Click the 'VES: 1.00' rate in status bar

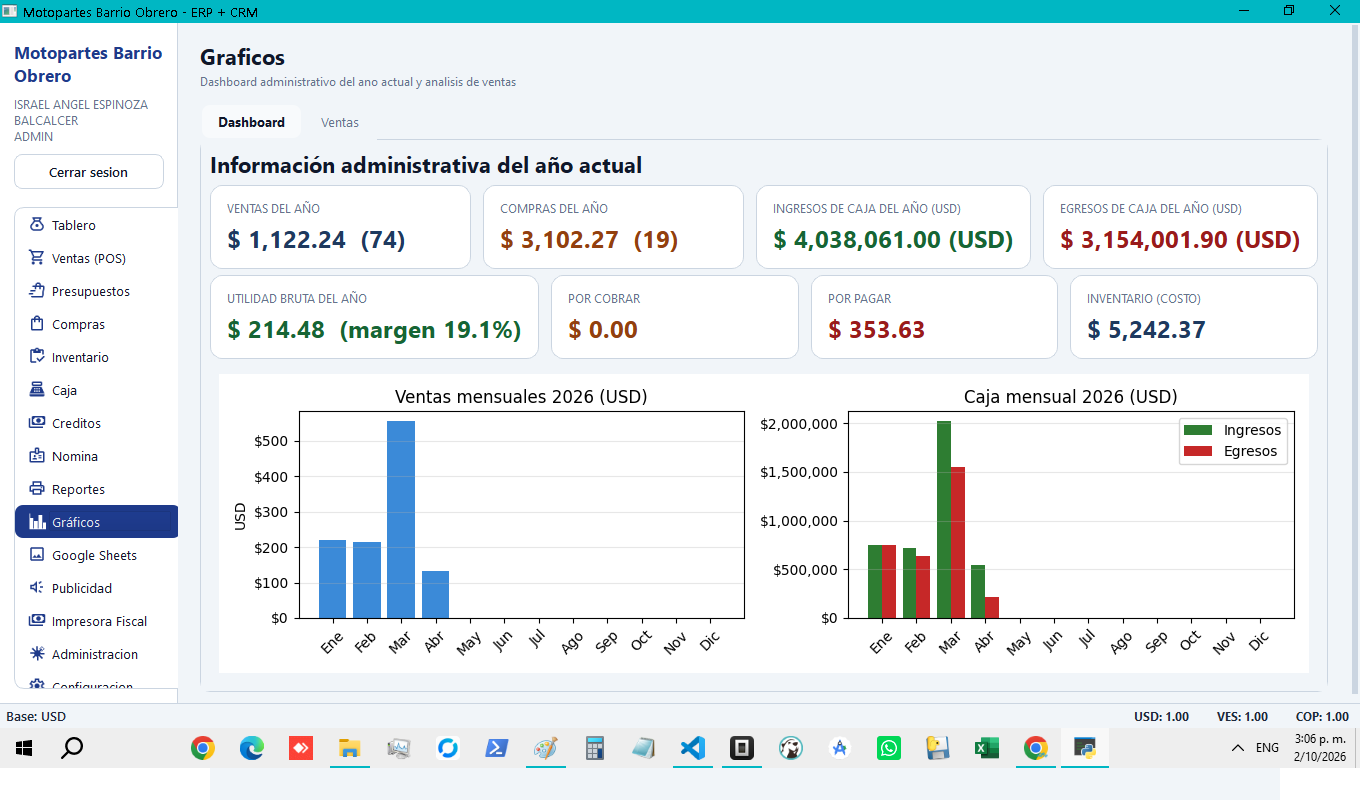(1242, 716)
